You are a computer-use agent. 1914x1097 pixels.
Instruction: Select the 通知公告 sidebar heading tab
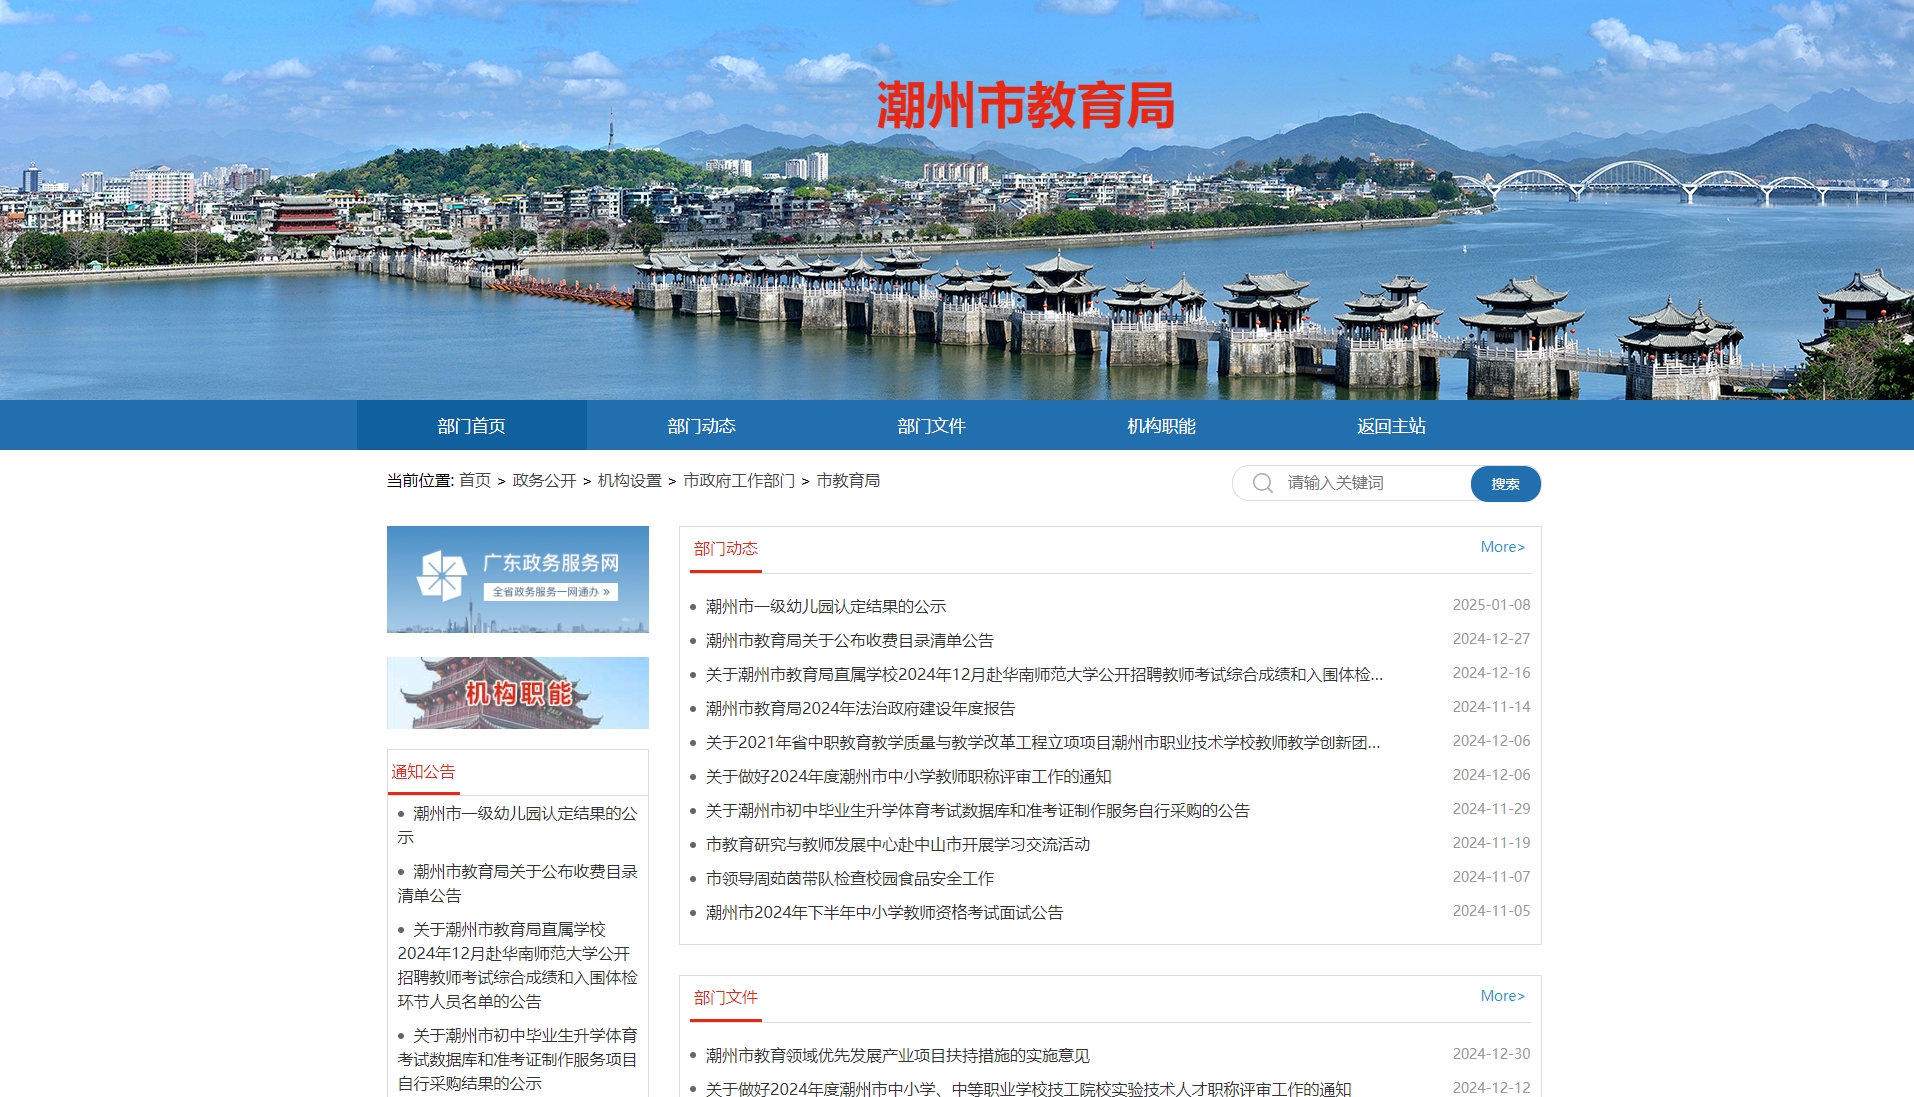tap(423, 772)
